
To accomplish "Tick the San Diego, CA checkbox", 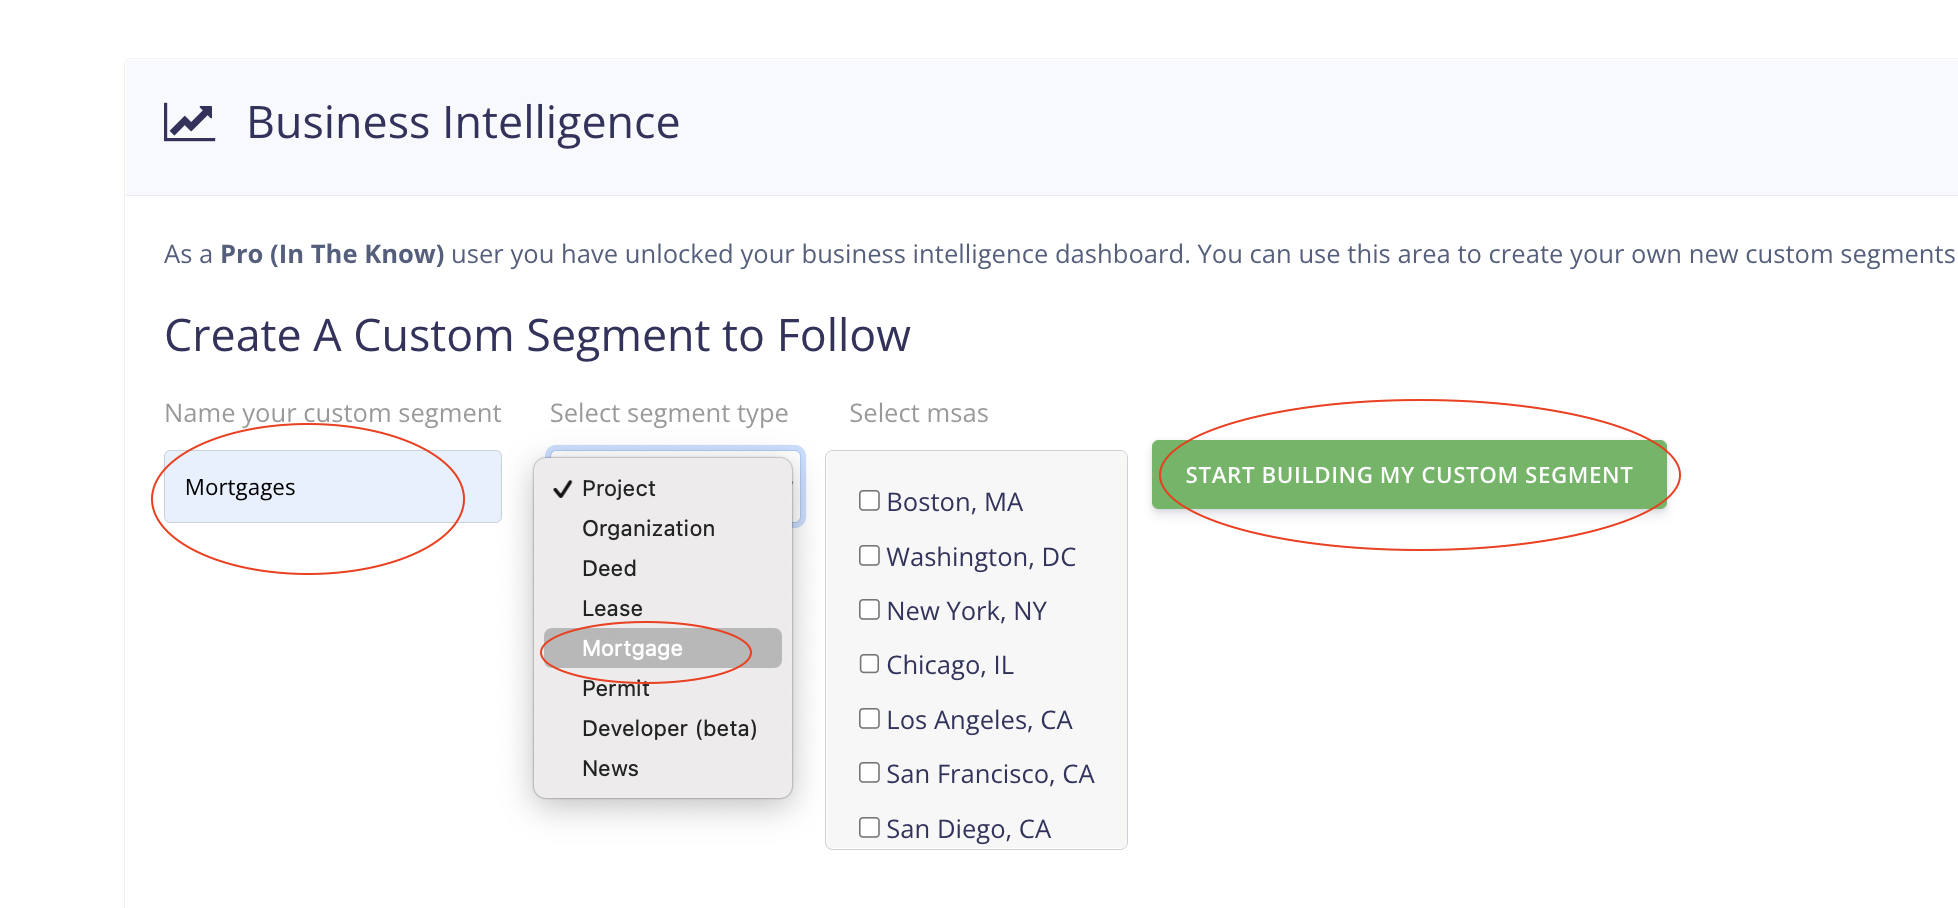I will point(869,828).
